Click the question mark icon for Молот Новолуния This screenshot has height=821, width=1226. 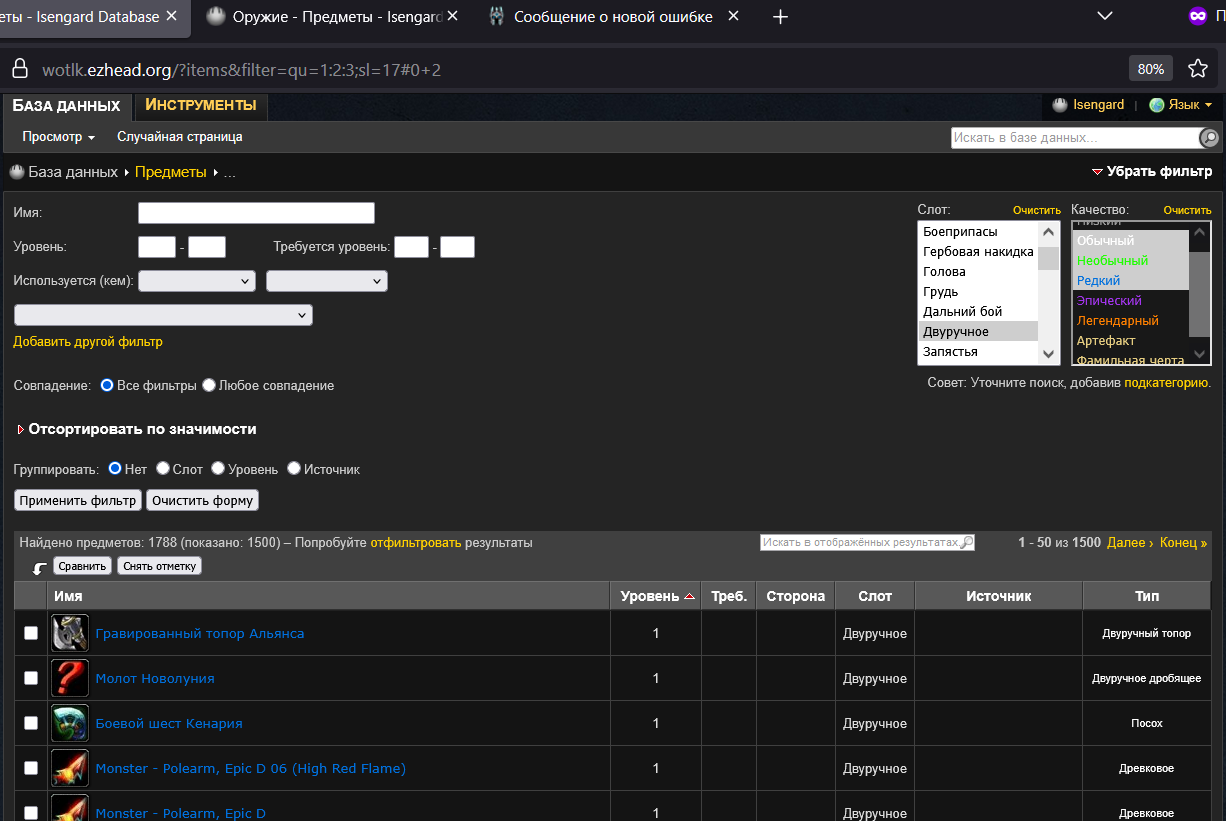[x=70, y=678]
